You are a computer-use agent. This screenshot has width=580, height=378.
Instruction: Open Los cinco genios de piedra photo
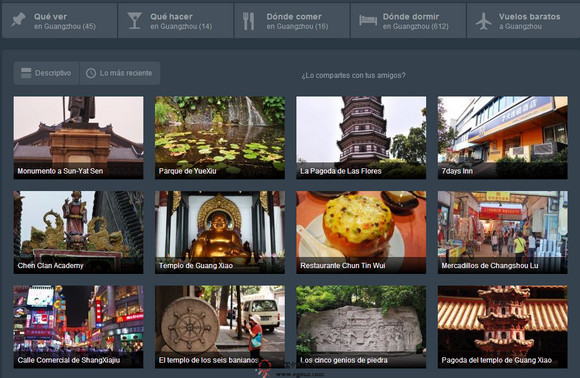pos(361,327)
